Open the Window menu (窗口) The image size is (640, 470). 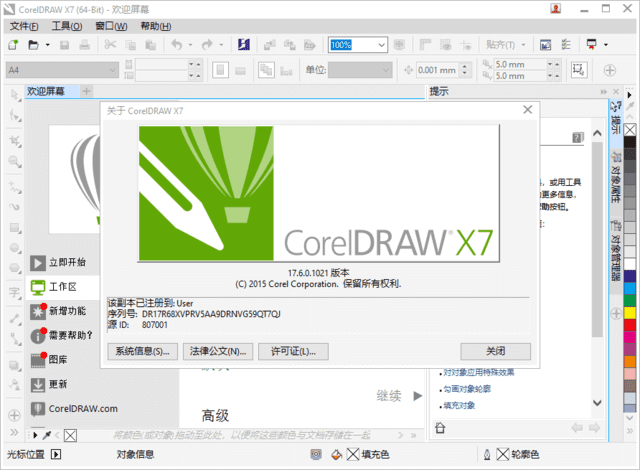pos(111,27)
